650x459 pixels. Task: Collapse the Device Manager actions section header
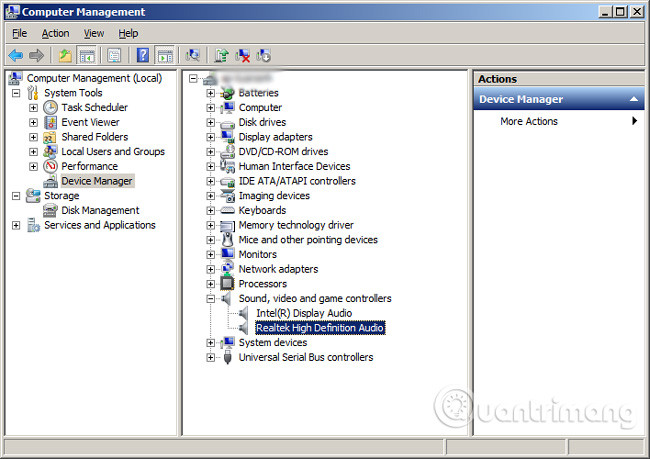(x=636, y=99)
